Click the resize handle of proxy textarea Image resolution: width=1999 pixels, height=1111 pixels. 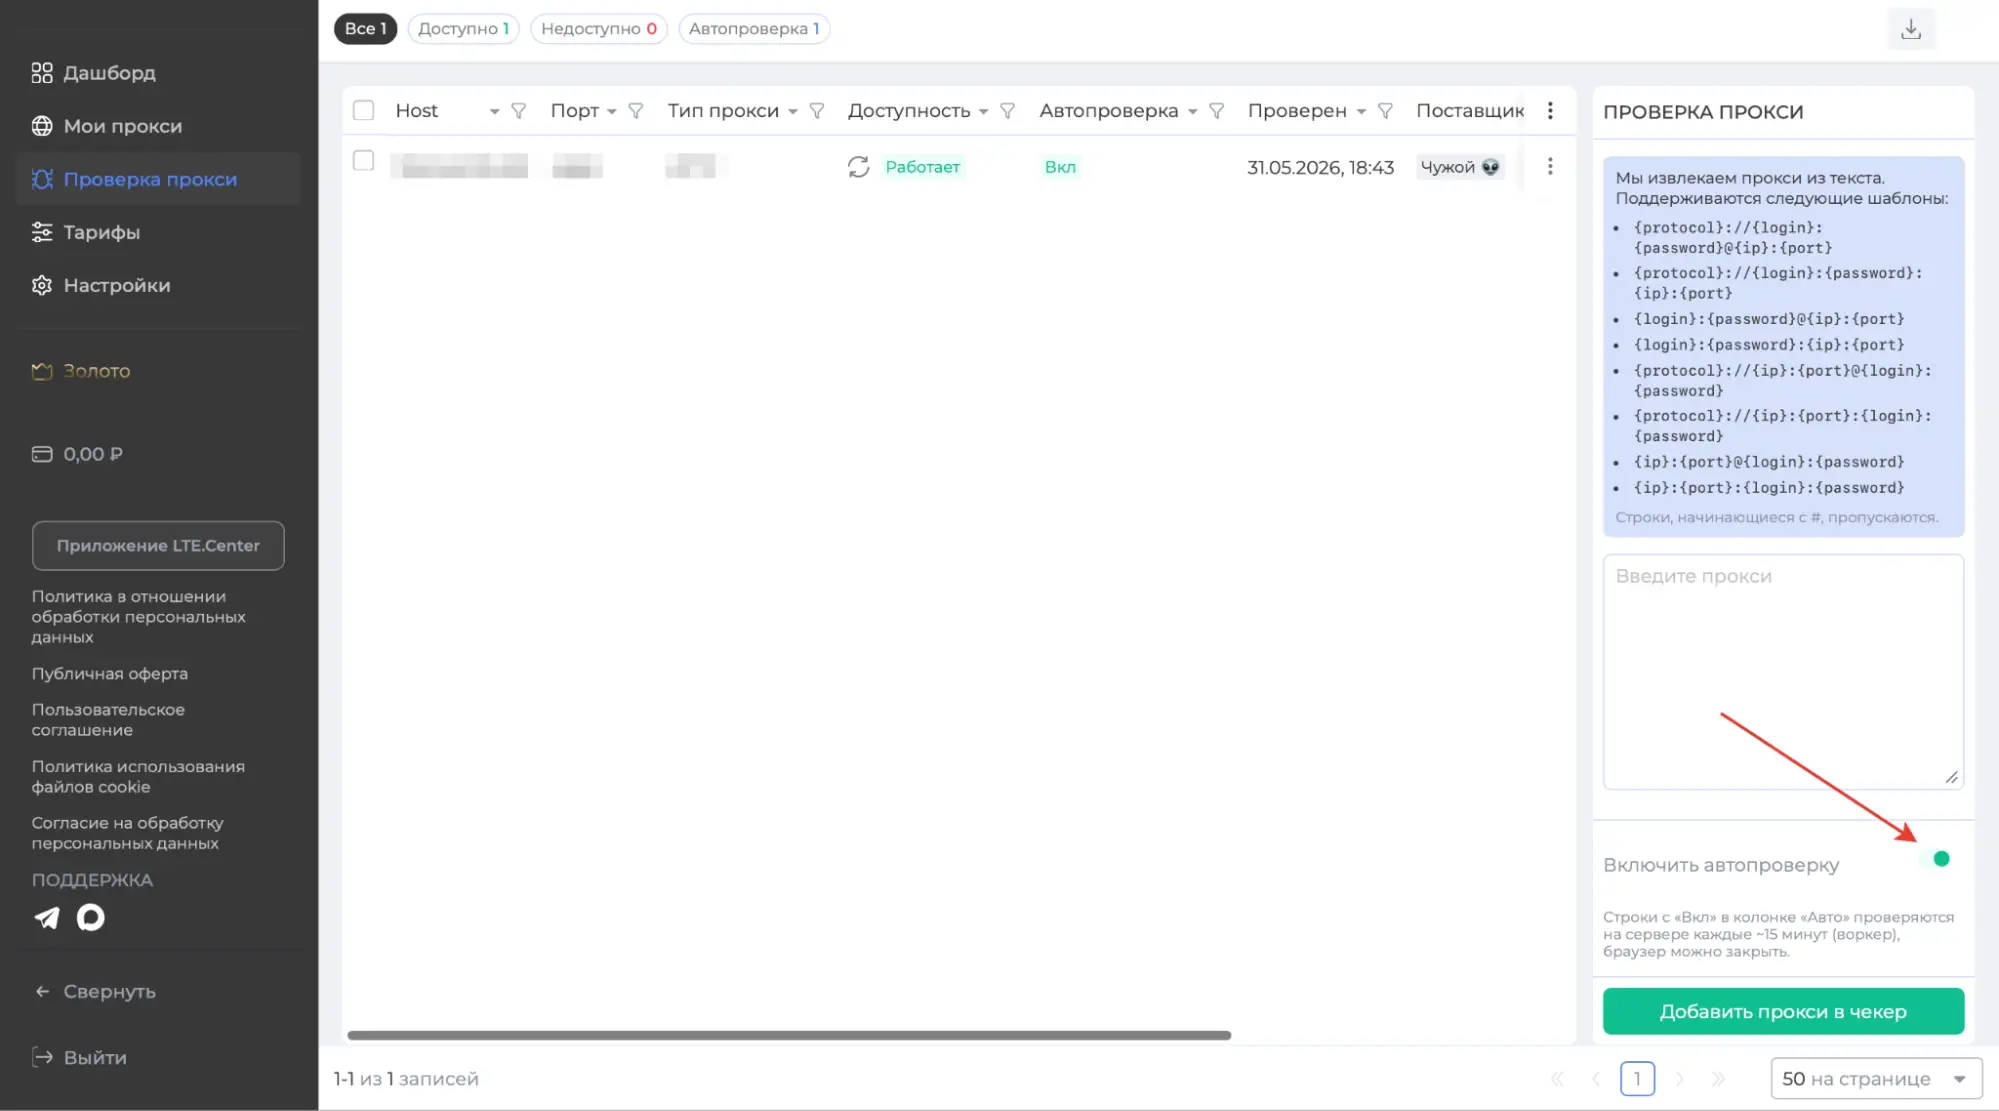[x=1951, y=777]
